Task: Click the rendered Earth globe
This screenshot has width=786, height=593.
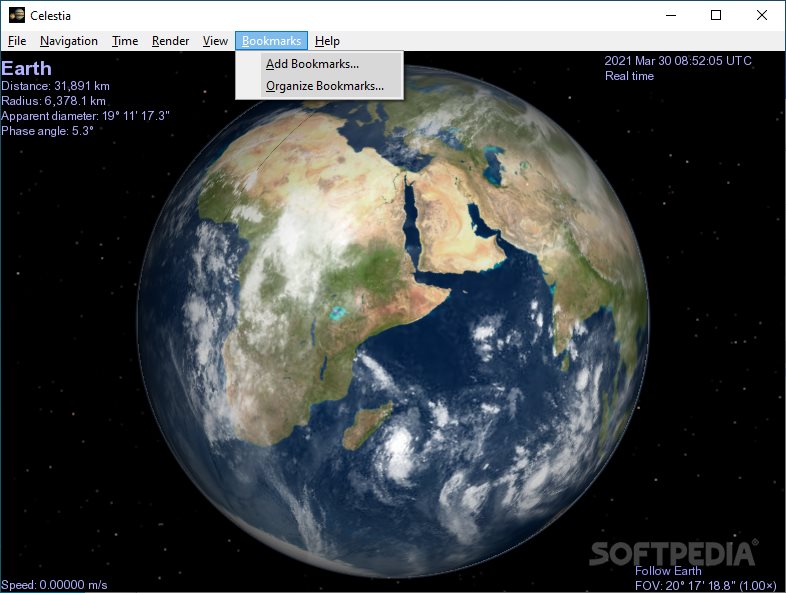Action: (x=393, y=321)
